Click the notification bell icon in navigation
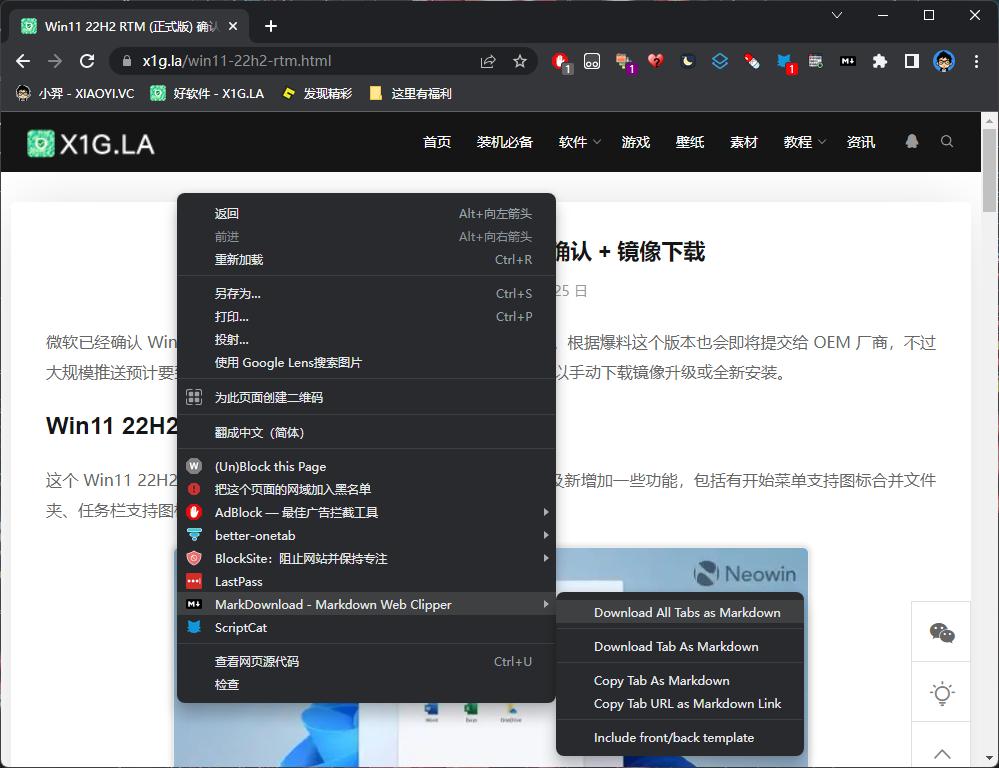Screen dimensions: 999x768 (911, 142)
